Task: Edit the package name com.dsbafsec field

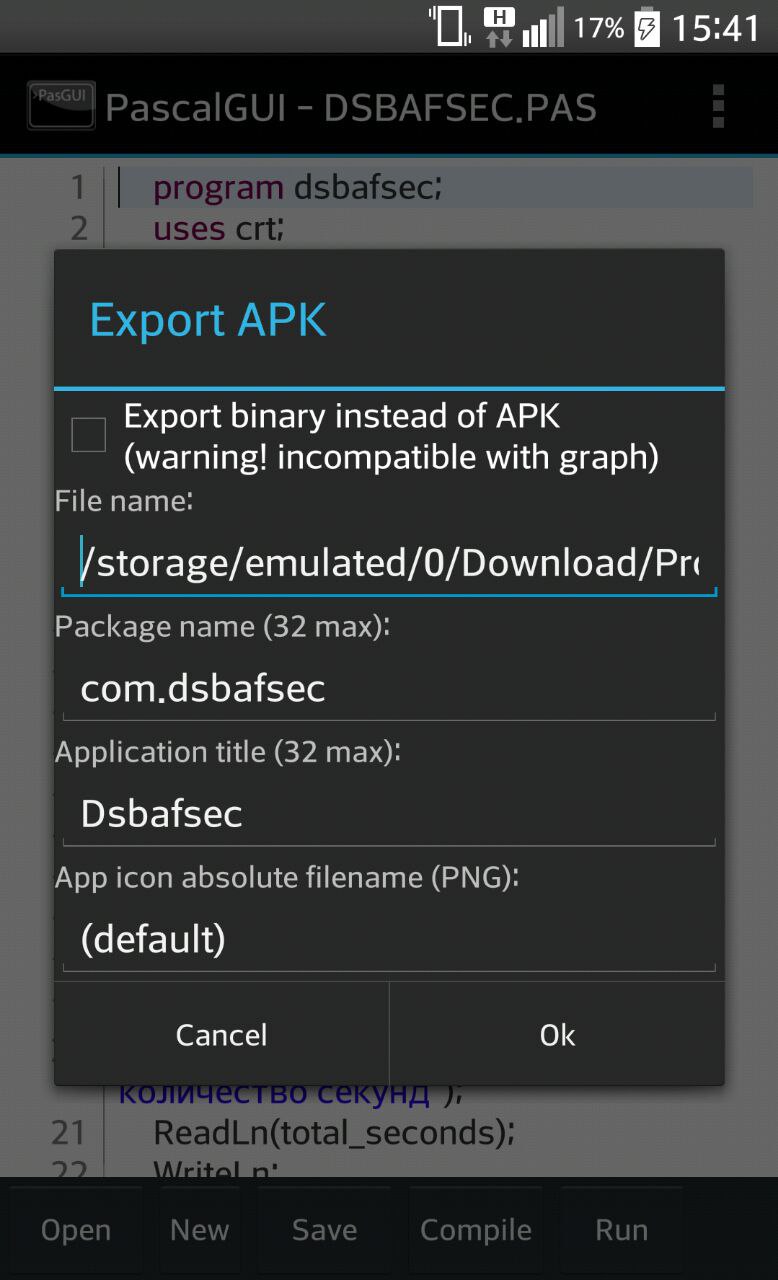Action: [x=389, y=689]
